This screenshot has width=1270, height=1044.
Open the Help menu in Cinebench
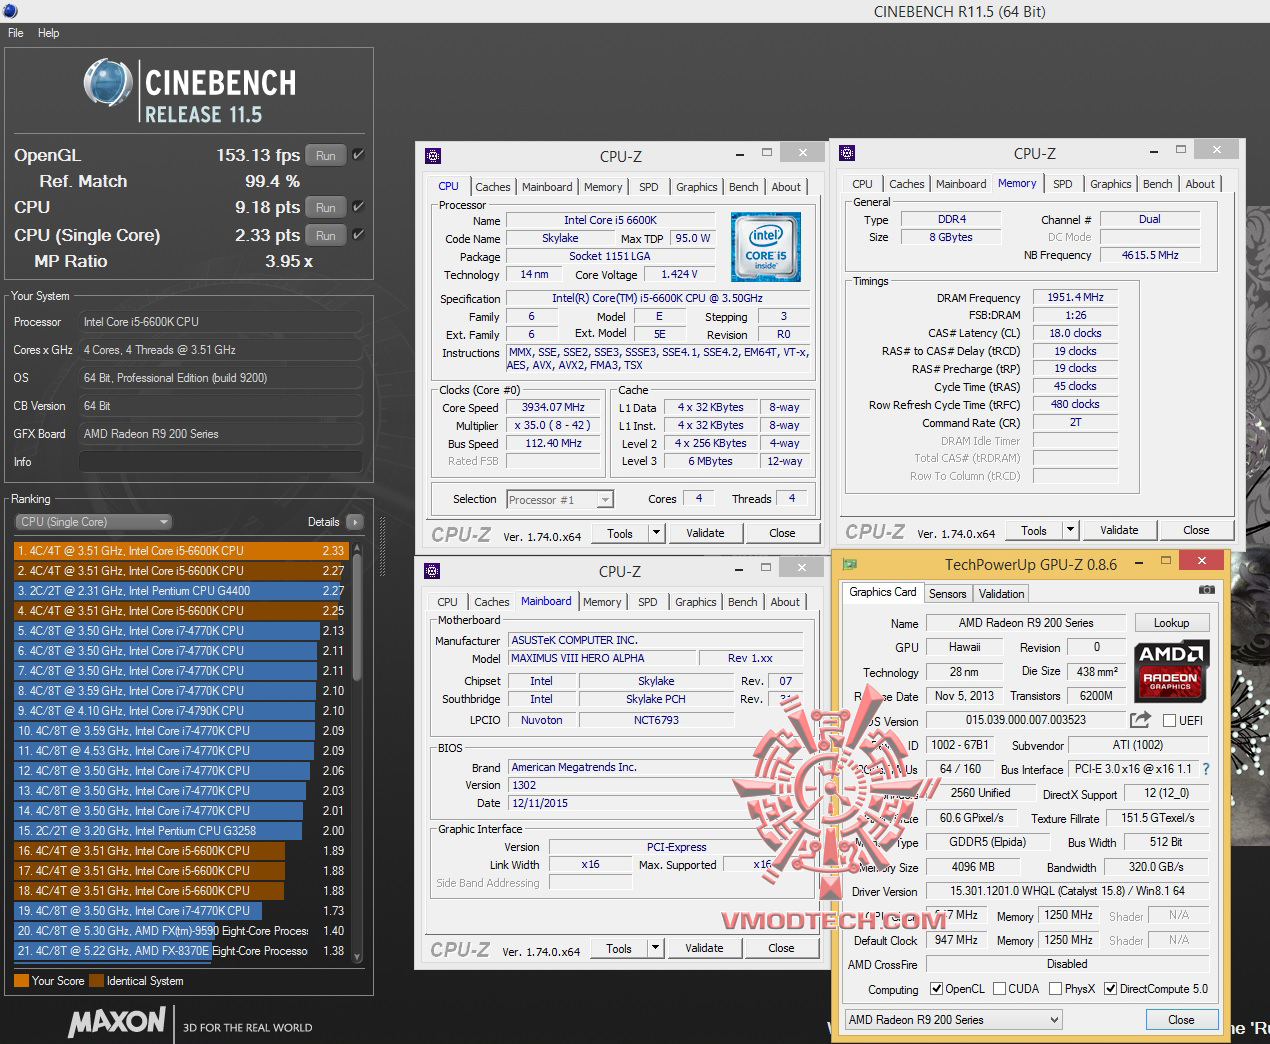[x=49, y=33]
